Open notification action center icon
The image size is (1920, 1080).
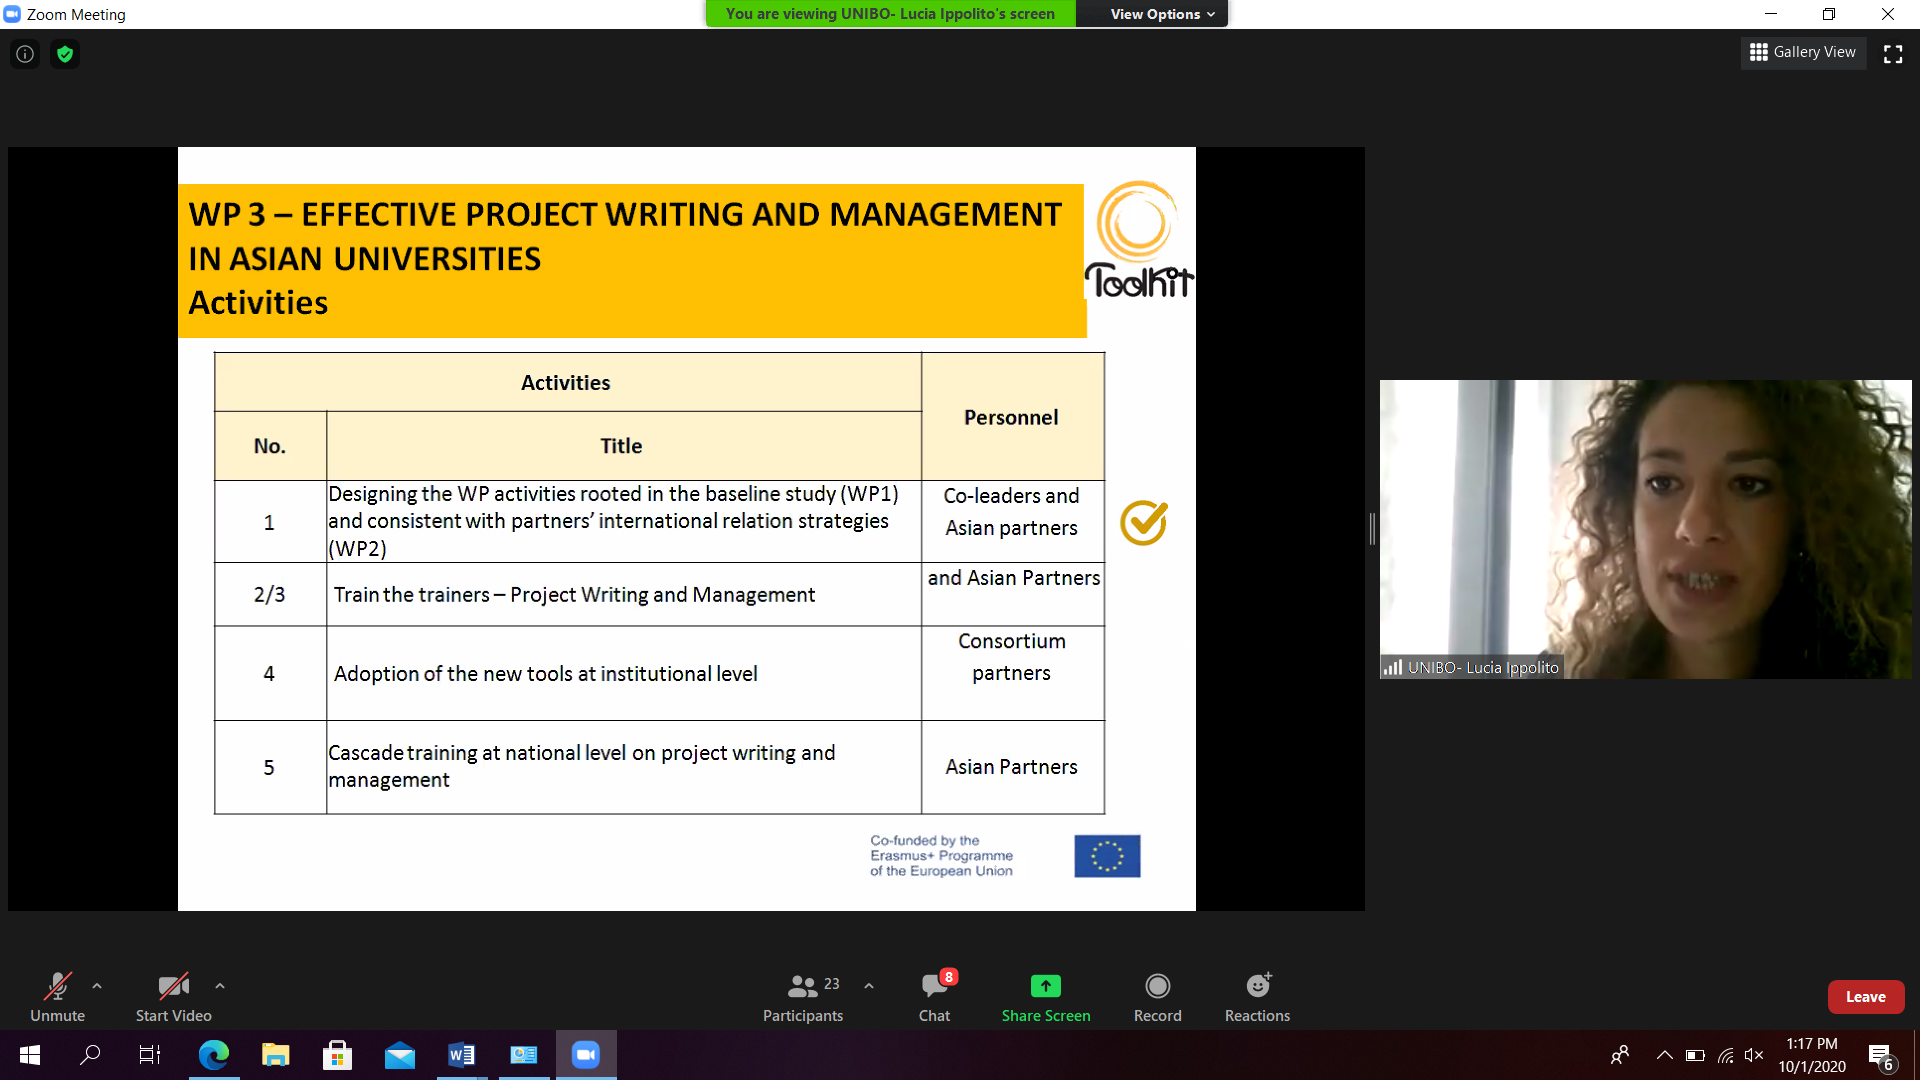[1881, 1056]
